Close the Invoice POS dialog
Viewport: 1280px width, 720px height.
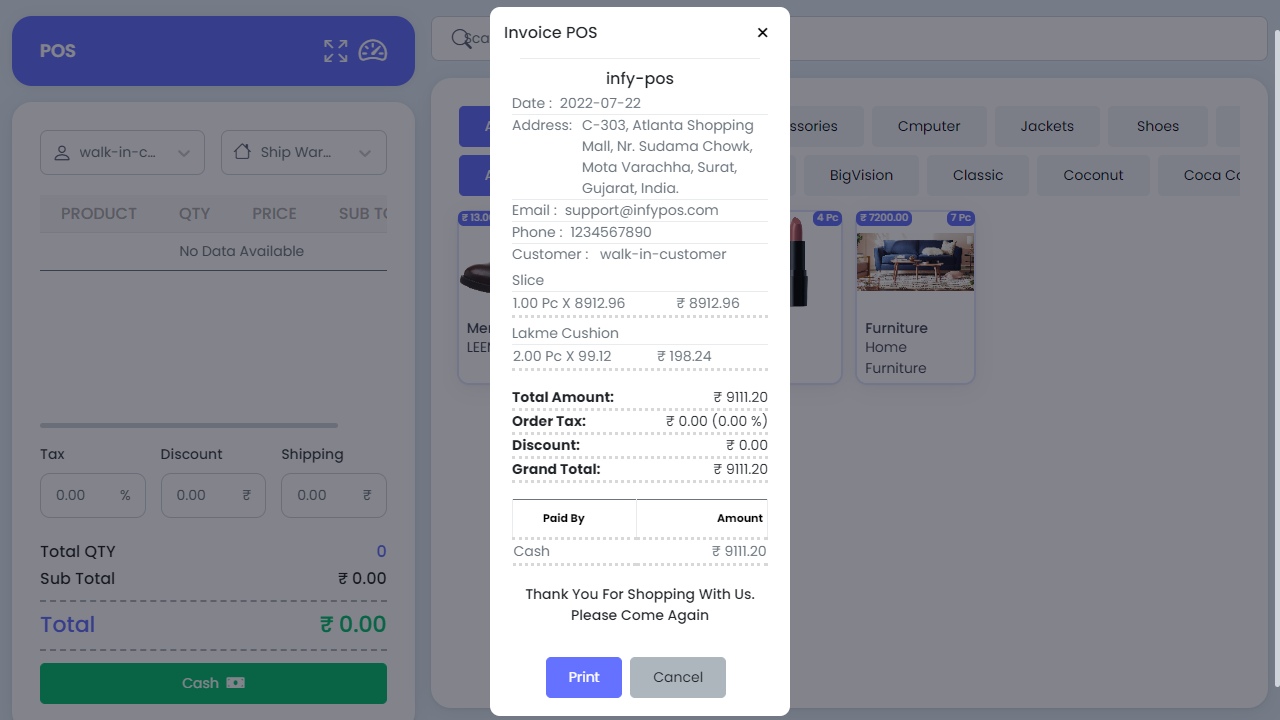[762, 32]
